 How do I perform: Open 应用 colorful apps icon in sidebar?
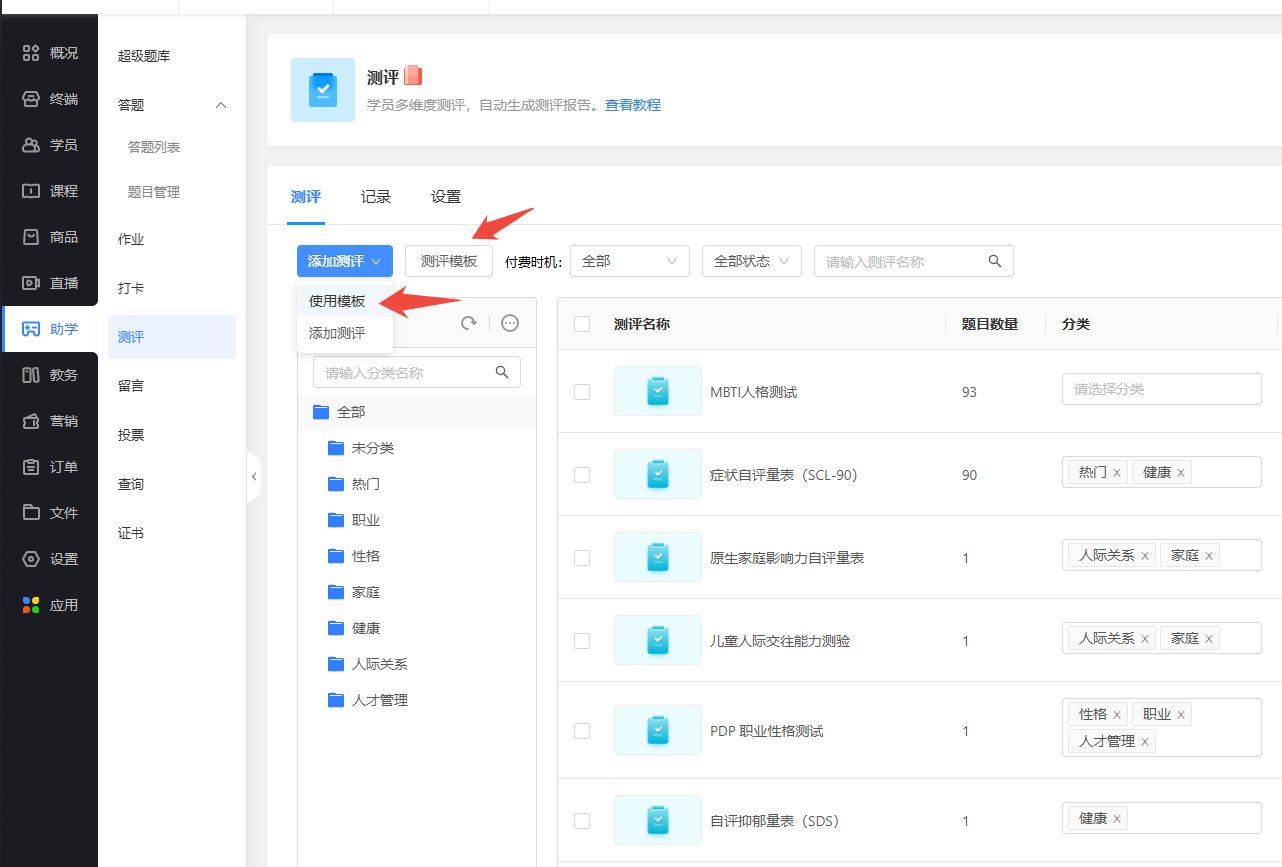point(31,605)
